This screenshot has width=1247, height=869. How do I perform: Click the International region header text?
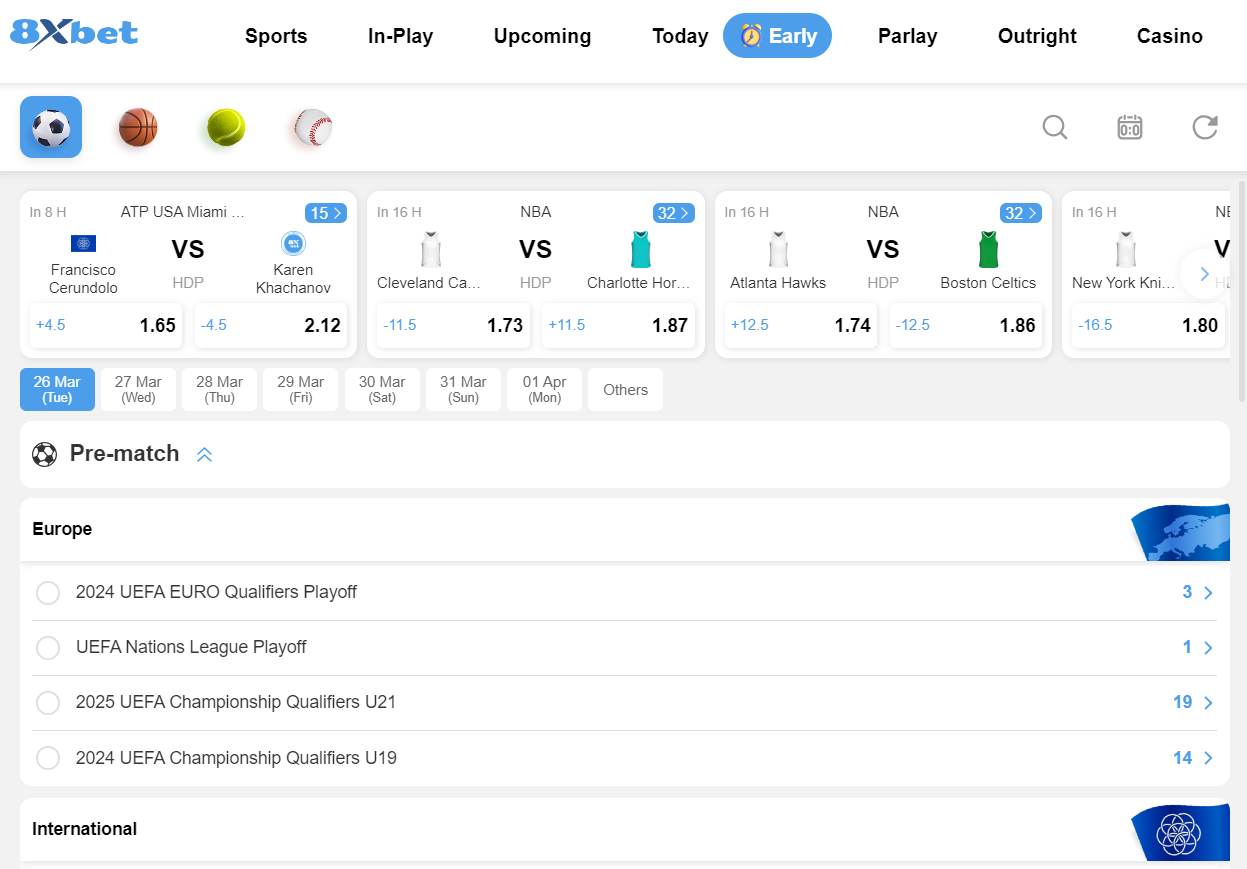point(84,829)
